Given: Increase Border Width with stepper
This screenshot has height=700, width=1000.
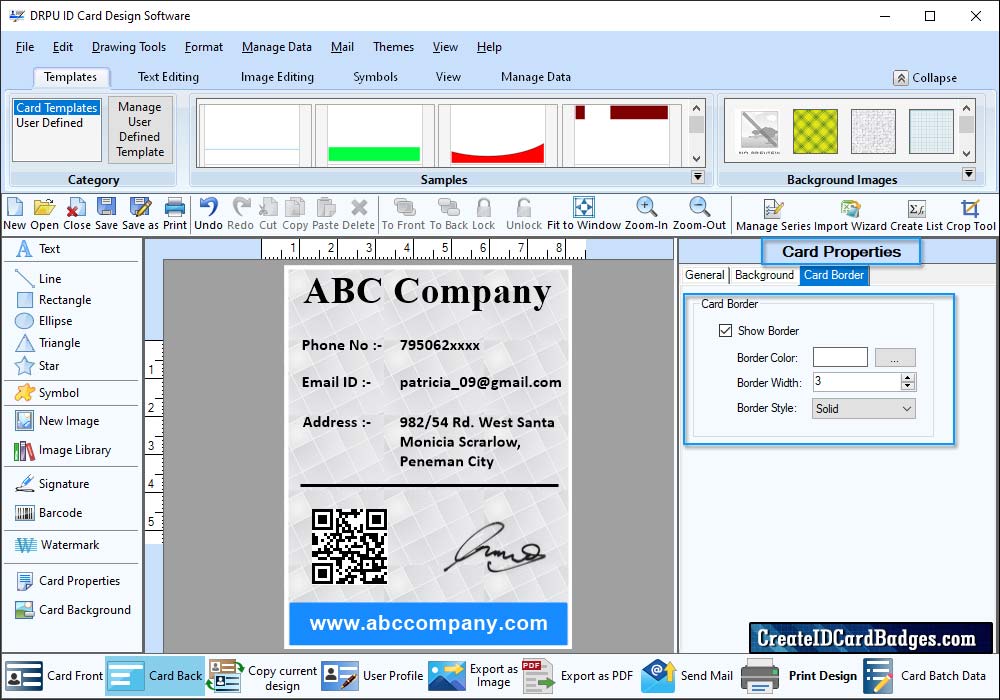Looking at the screenshot, I should pyautogui.click(x=908, y=377).
